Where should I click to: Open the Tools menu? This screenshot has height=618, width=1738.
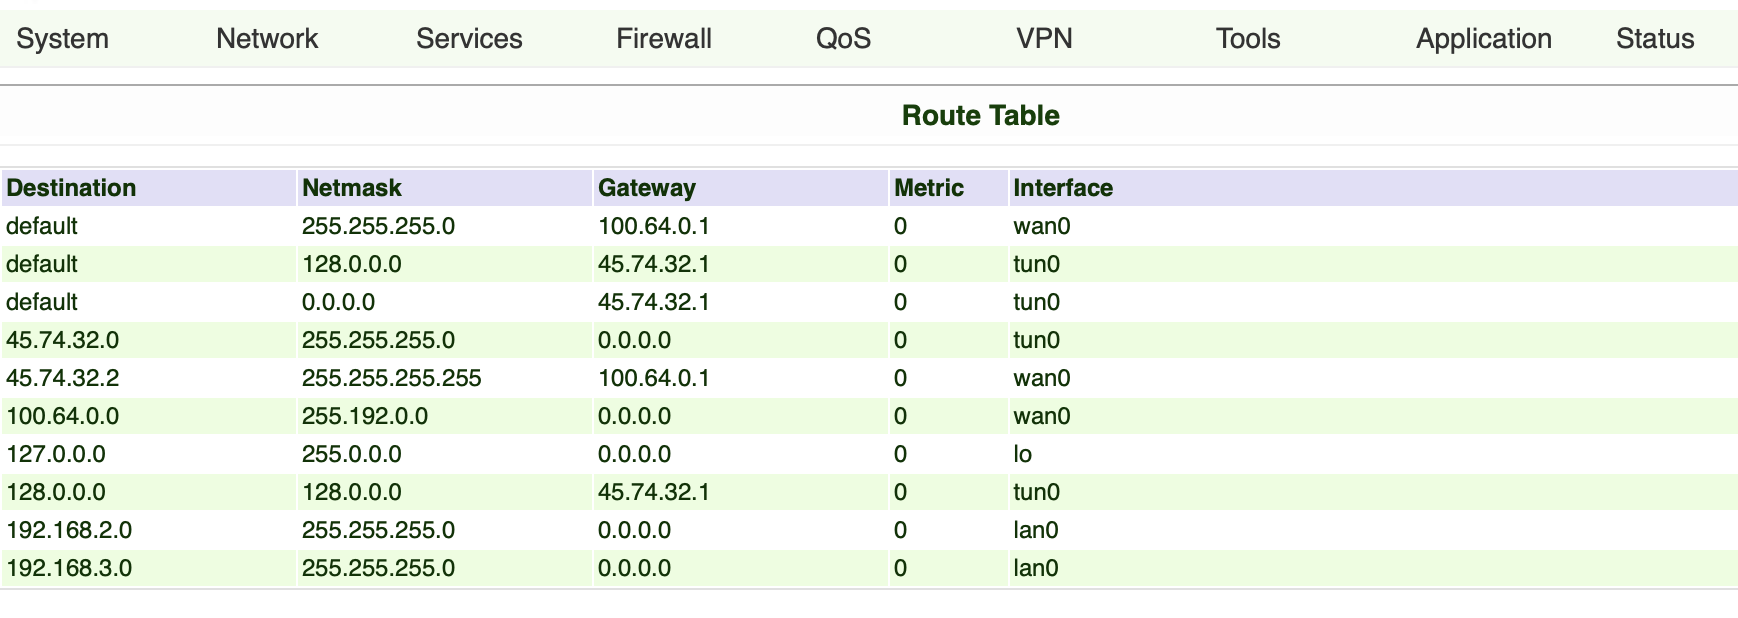1248,39
